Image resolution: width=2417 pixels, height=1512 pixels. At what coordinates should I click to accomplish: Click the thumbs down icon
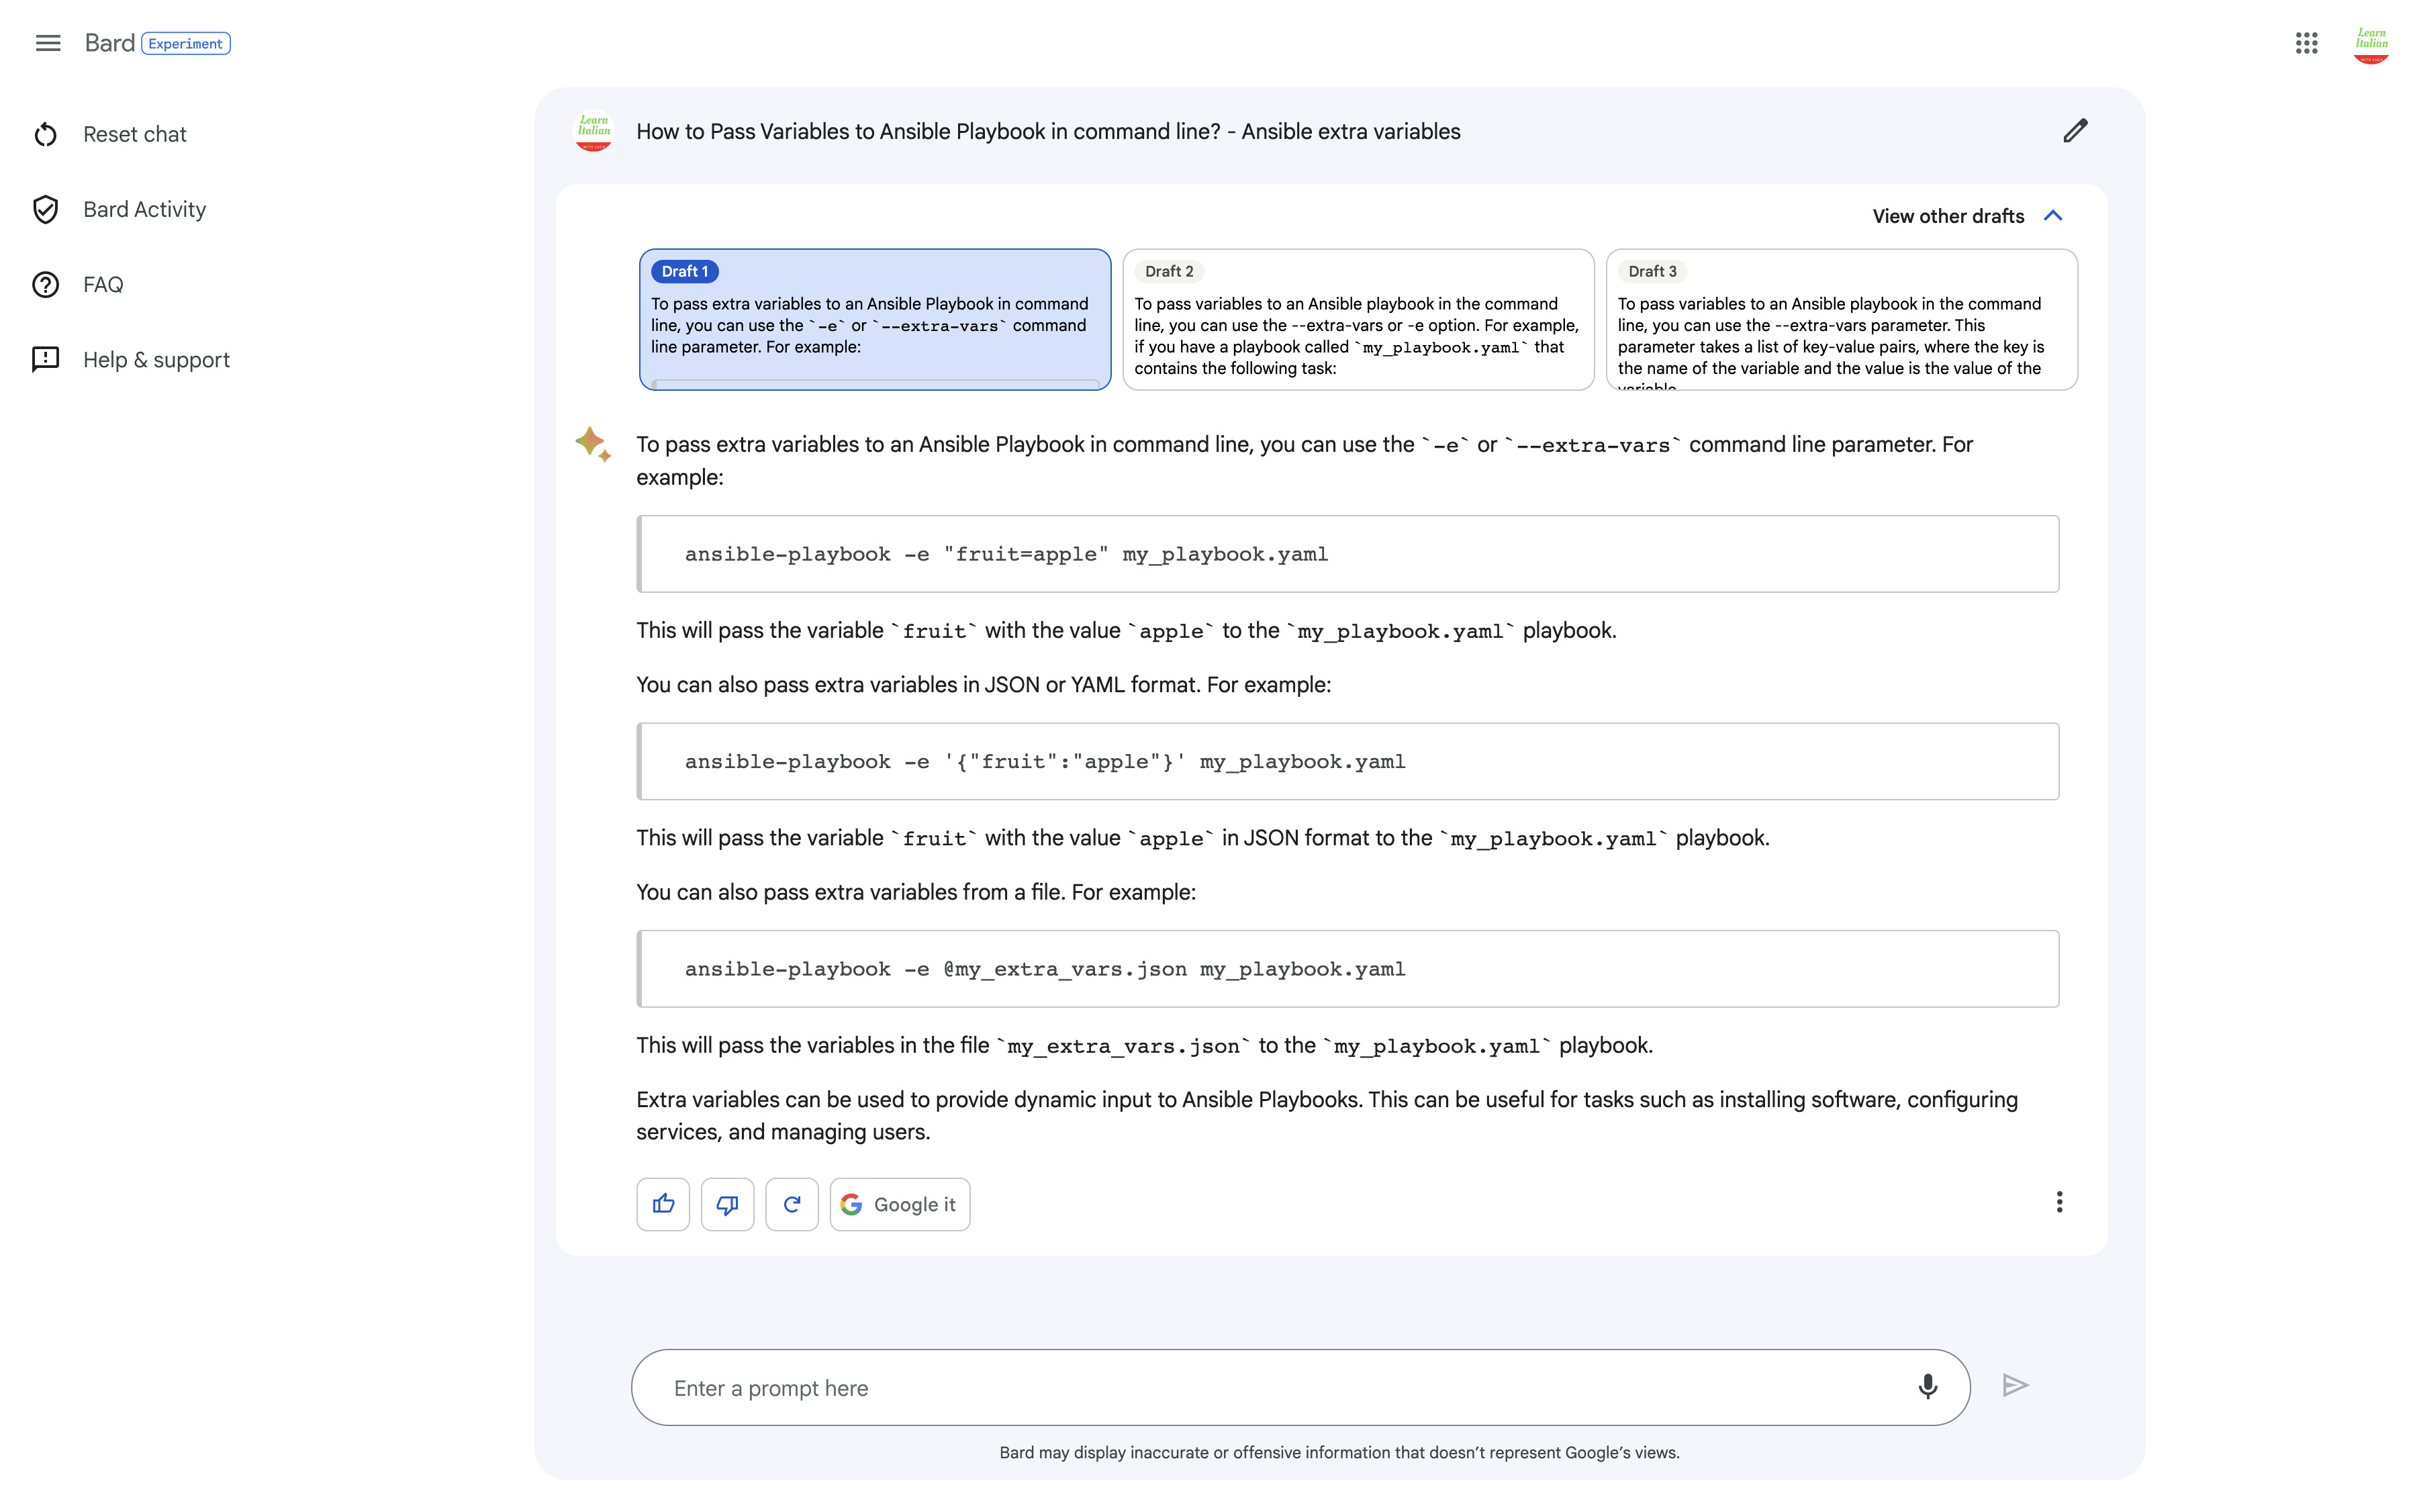point(726,1204)
